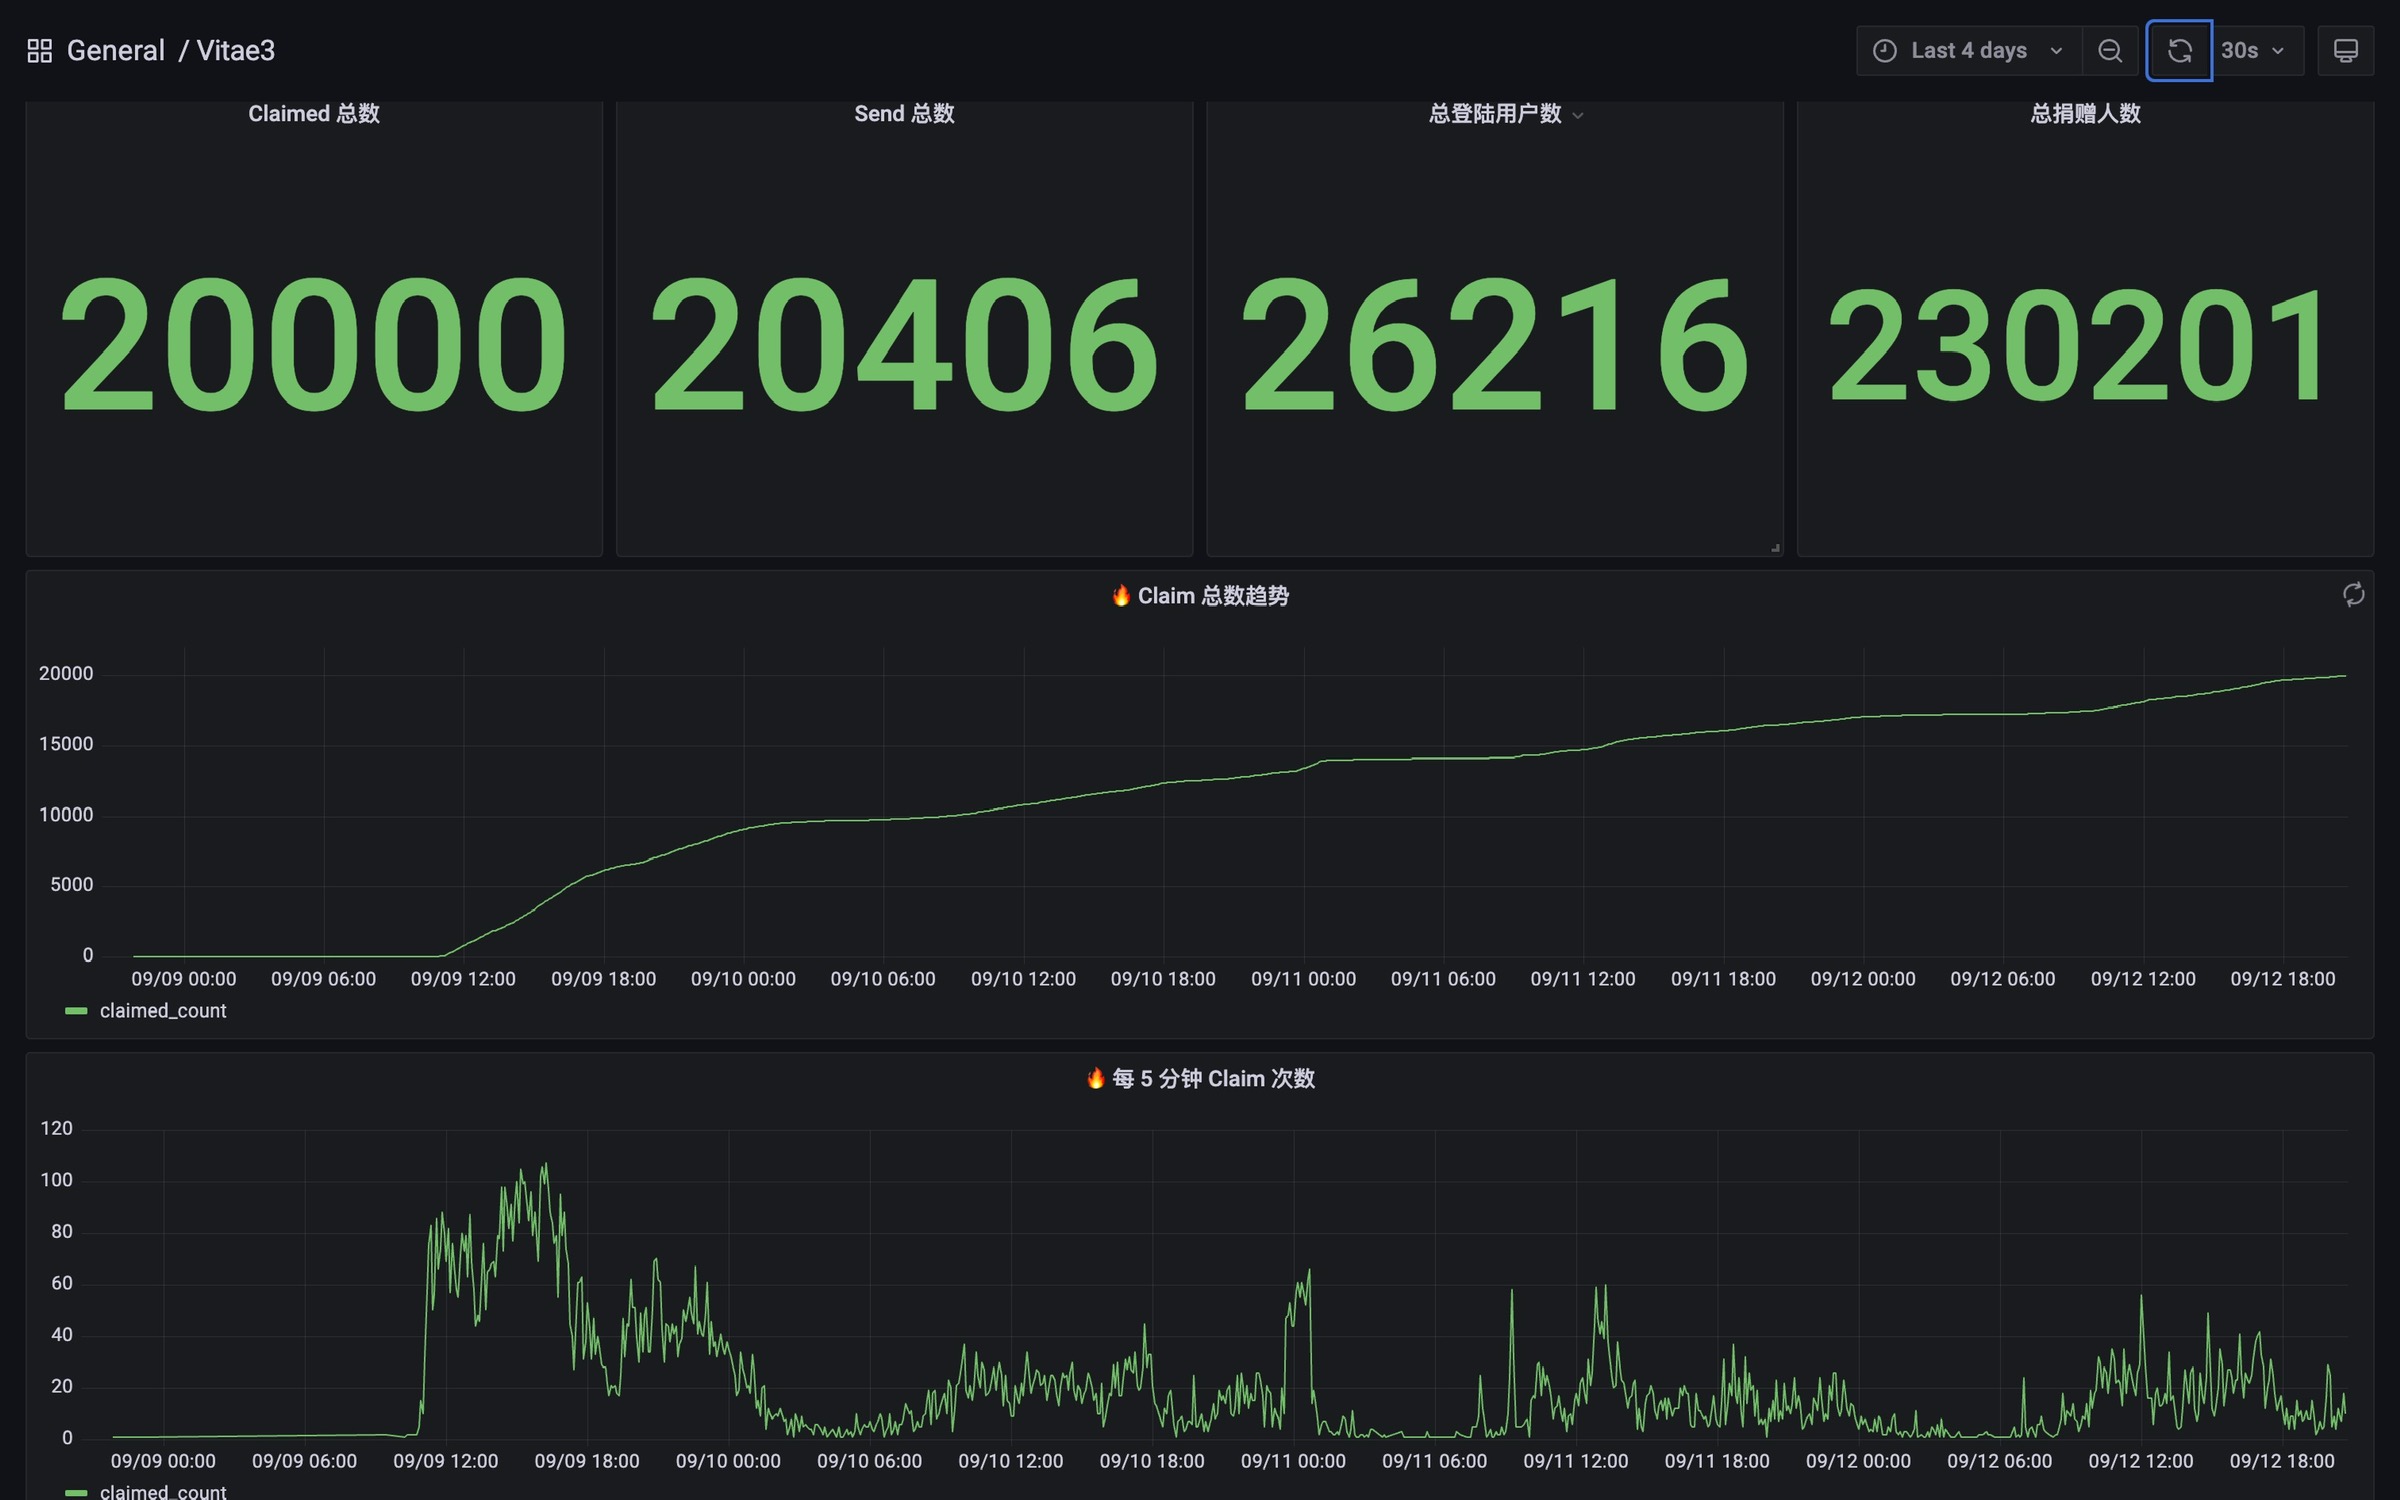Toggle claimed_count series in 5-minute chart legend
Screen dimensions: 2400x1500
[163, 1491]
